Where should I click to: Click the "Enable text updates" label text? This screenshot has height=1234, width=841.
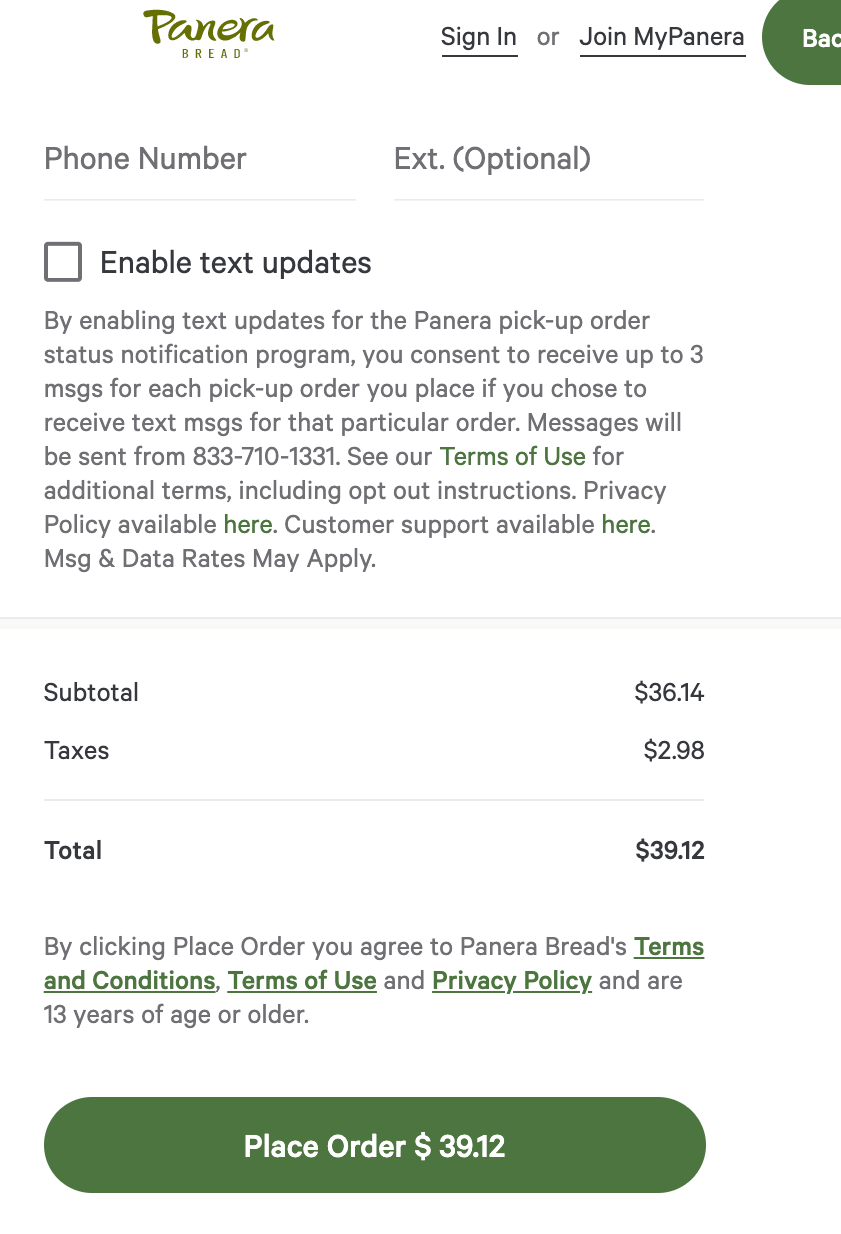236,263
